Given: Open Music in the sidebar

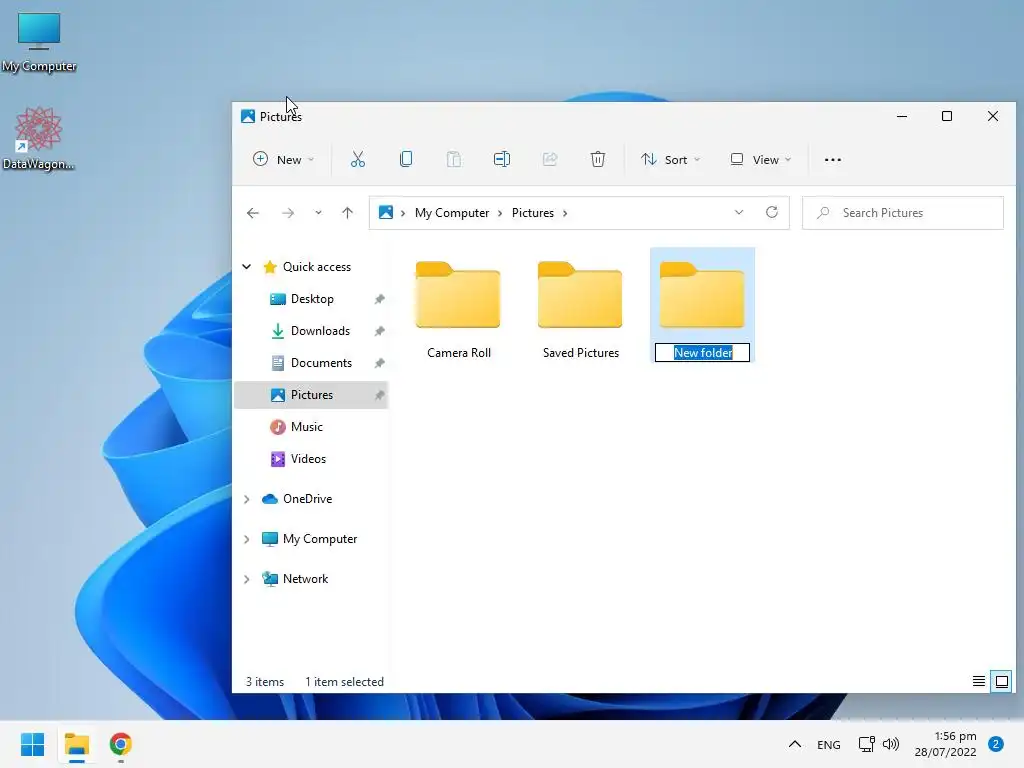Looking at the screenshot, I should tap(306, 426).
